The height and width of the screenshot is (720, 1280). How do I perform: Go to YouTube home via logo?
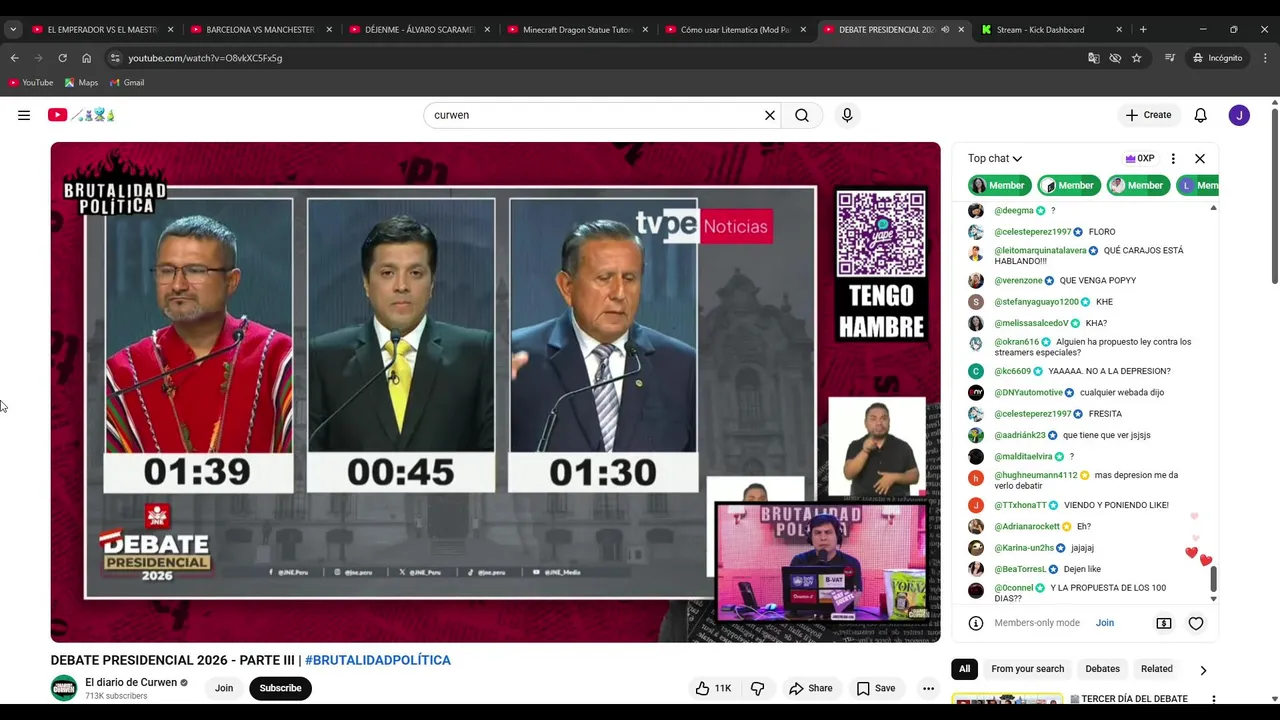tap(81, 115)
